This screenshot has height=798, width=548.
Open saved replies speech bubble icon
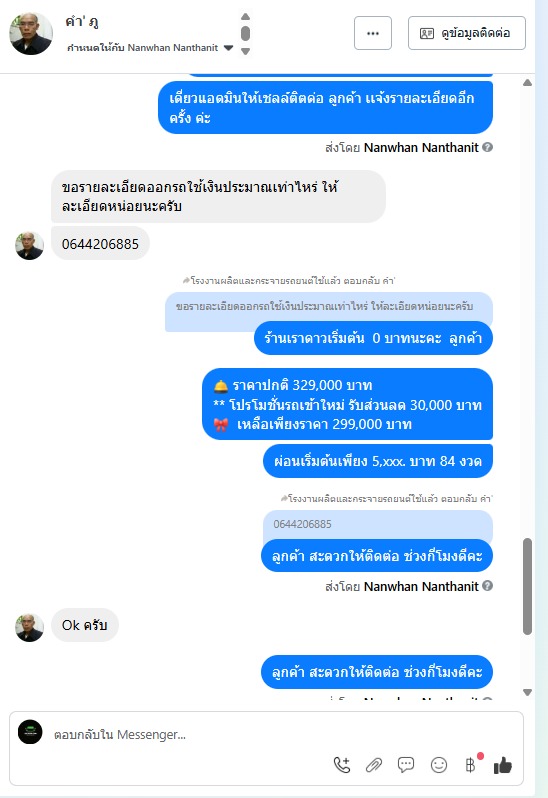point(406,764)
